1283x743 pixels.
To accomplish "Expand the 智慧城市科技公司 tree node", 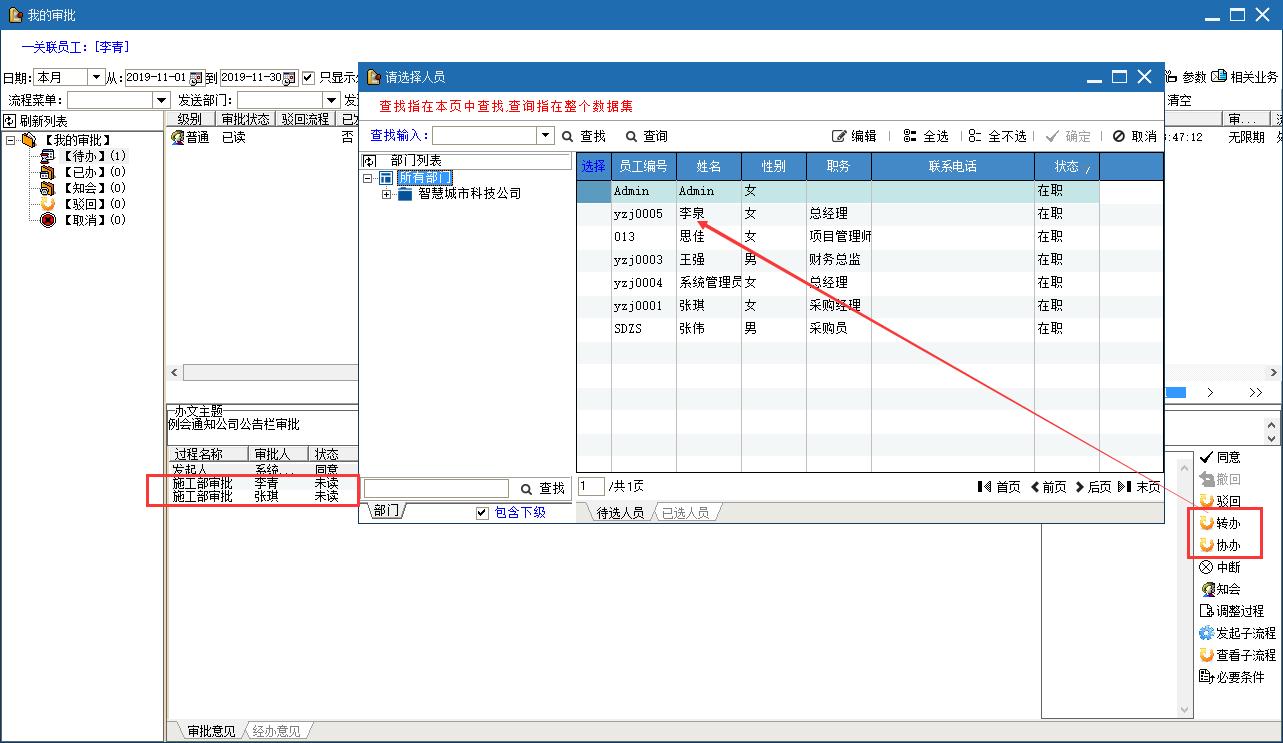I will 387,194.
